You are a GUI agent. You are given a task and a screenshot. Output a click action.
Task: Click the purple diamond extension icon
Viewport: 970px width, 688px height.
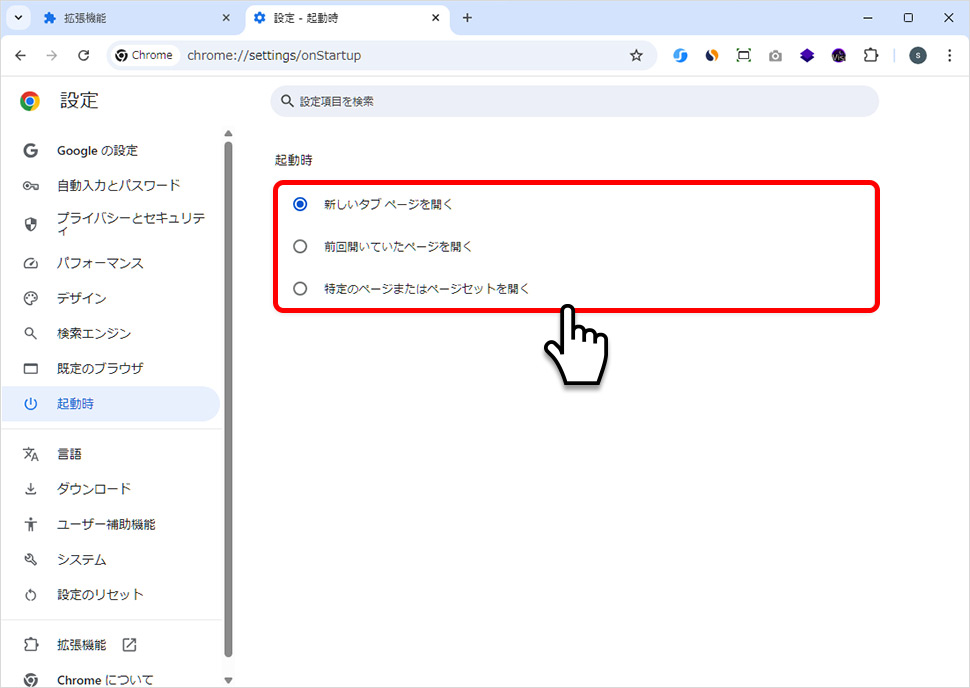pyautogui.click(x=807, y=55)
